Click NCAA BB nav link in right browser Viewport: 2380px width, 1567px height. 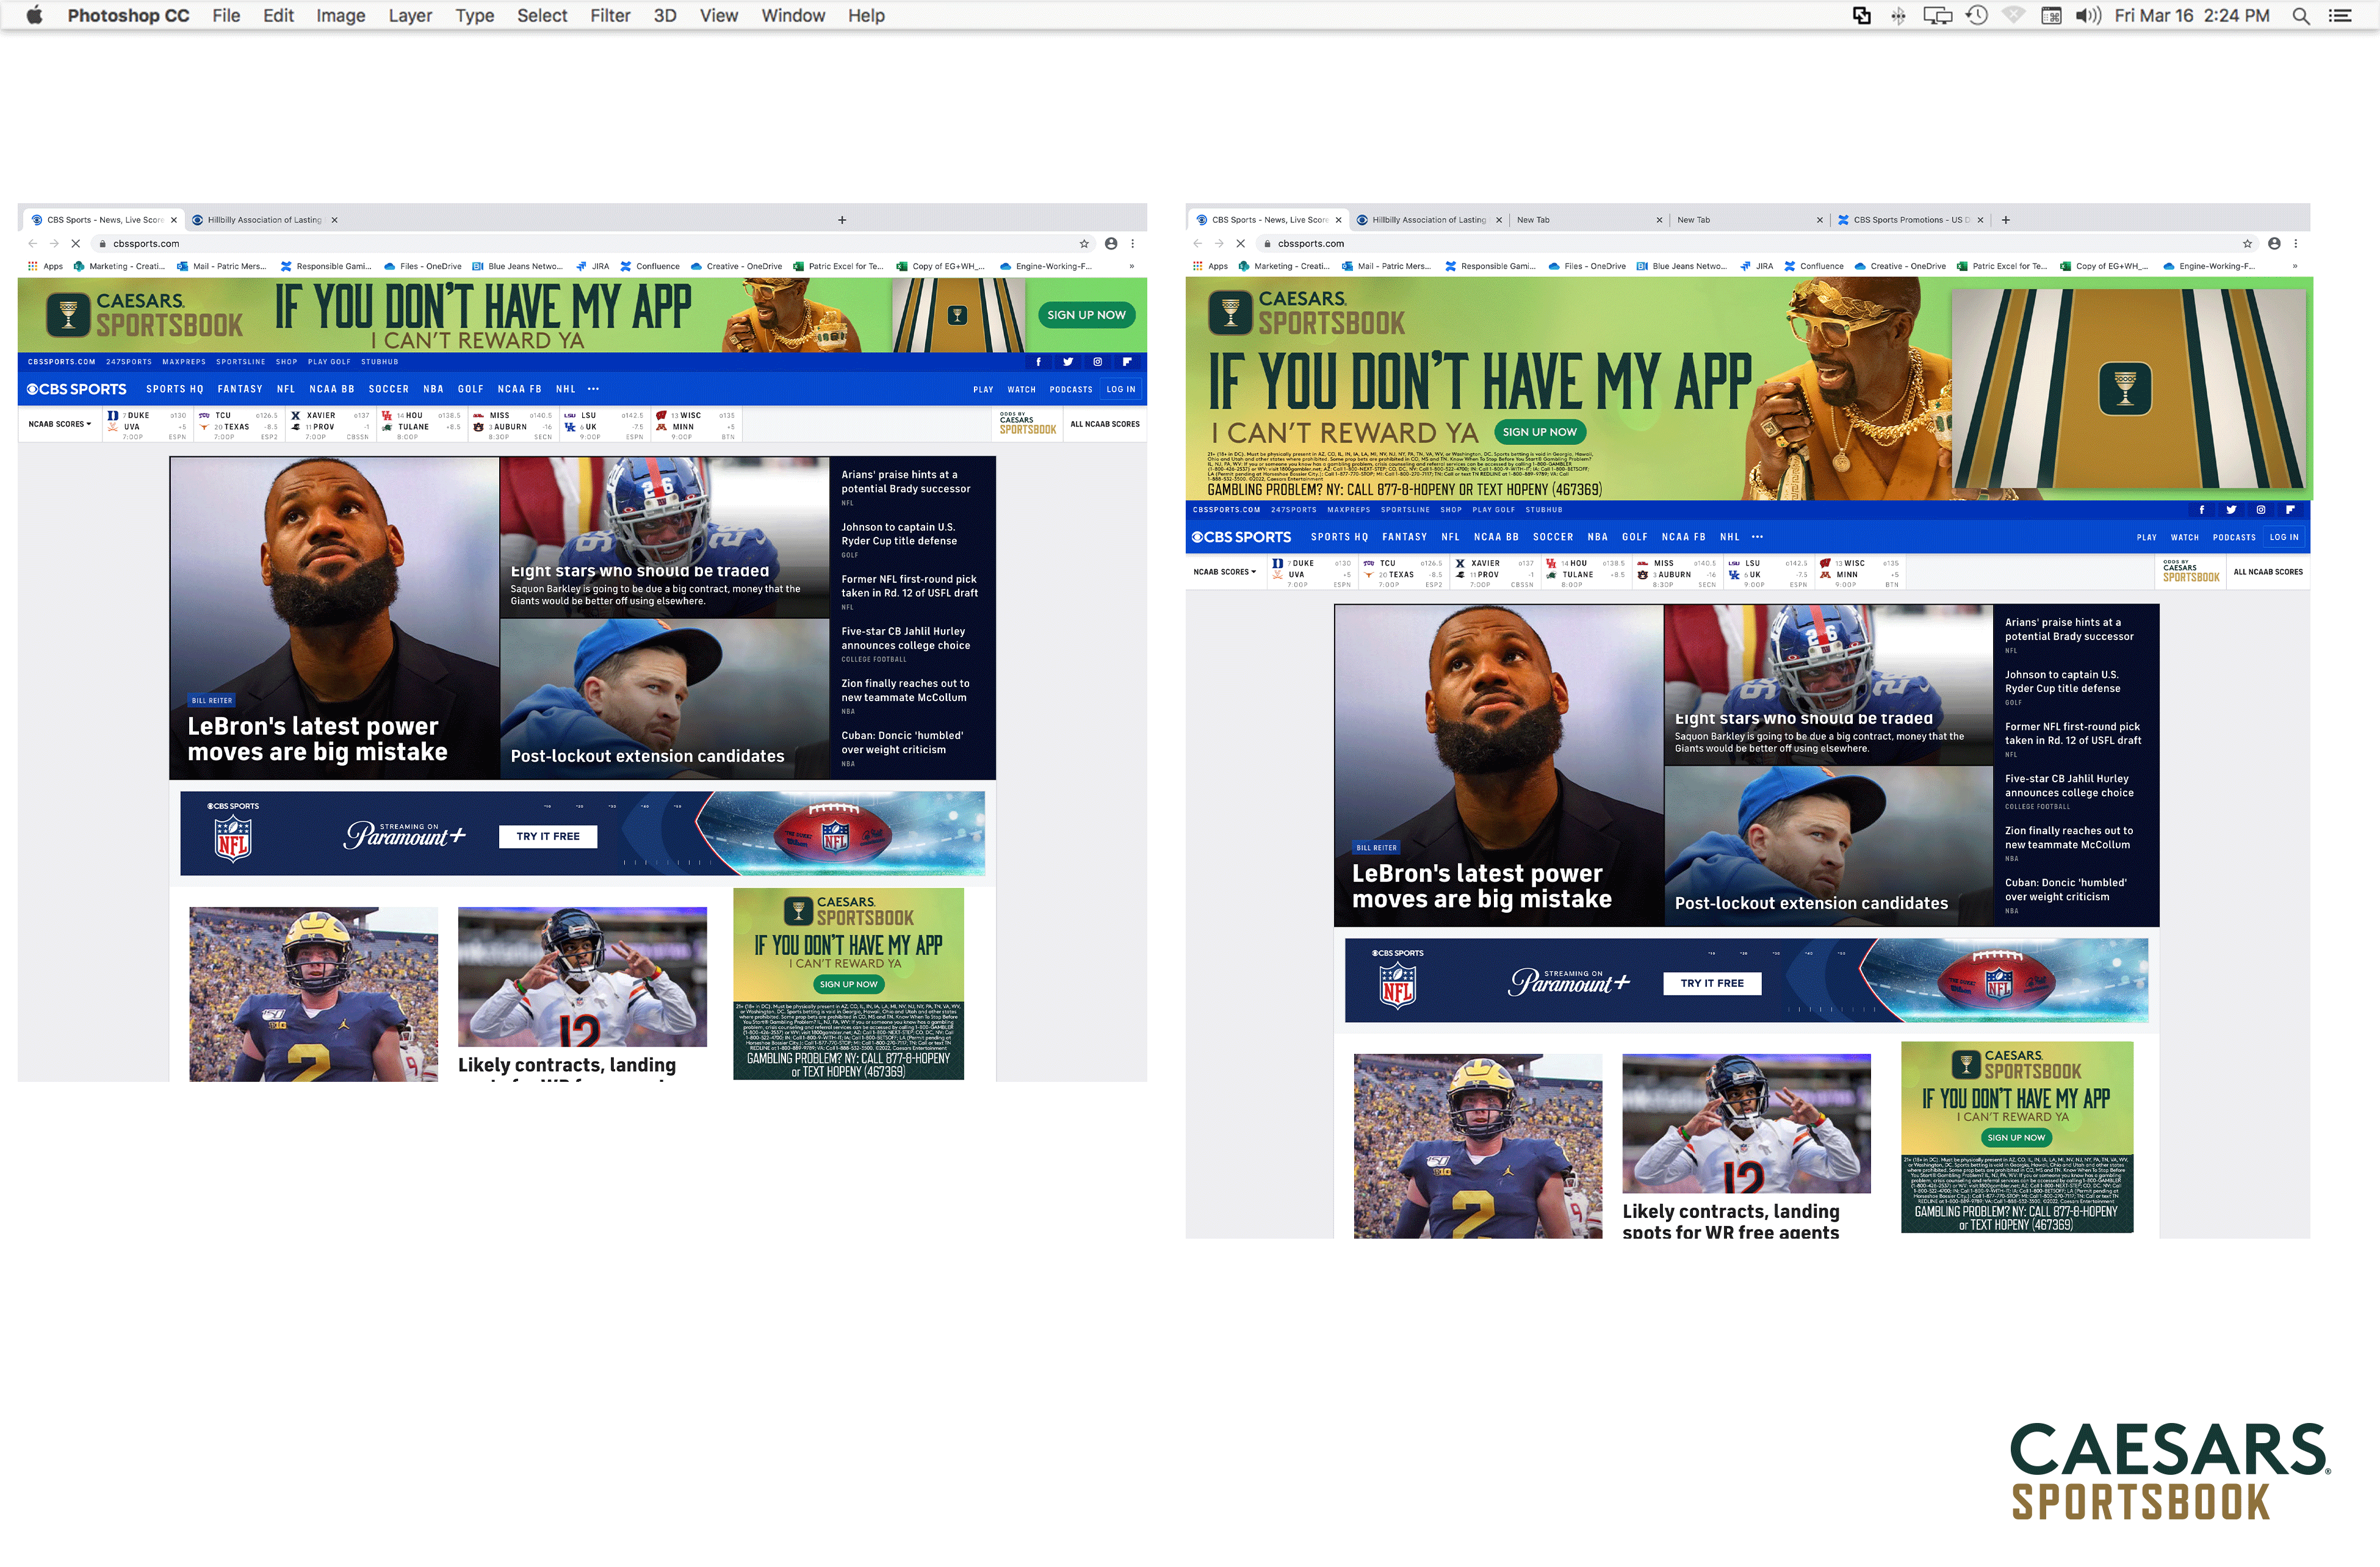point(1496,537)
